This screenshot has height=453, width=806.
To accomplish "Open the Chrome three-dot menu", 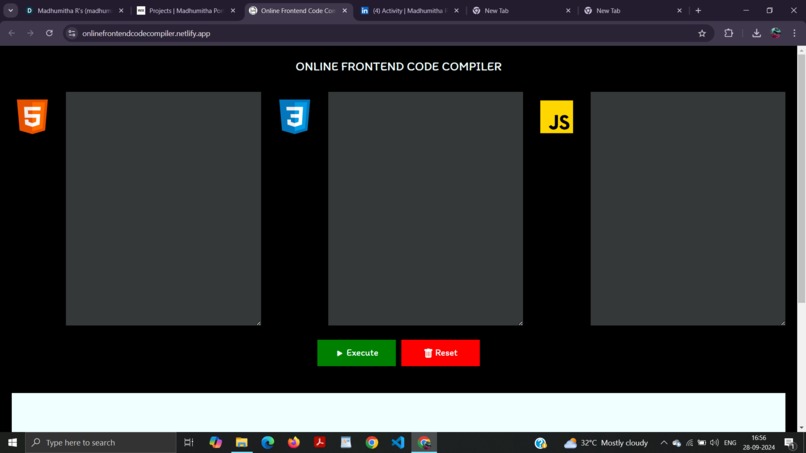I will point(794,33).
